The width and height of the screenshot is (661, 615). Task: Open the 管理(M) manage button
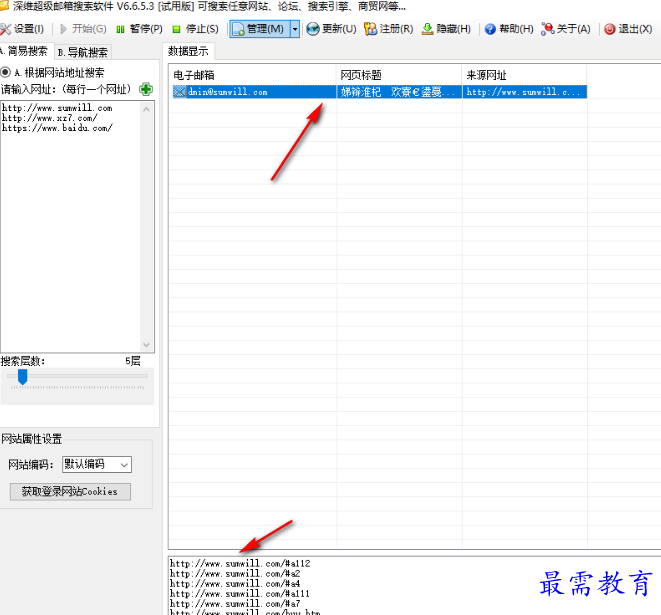pyautogui.click(x=260, y=29)
